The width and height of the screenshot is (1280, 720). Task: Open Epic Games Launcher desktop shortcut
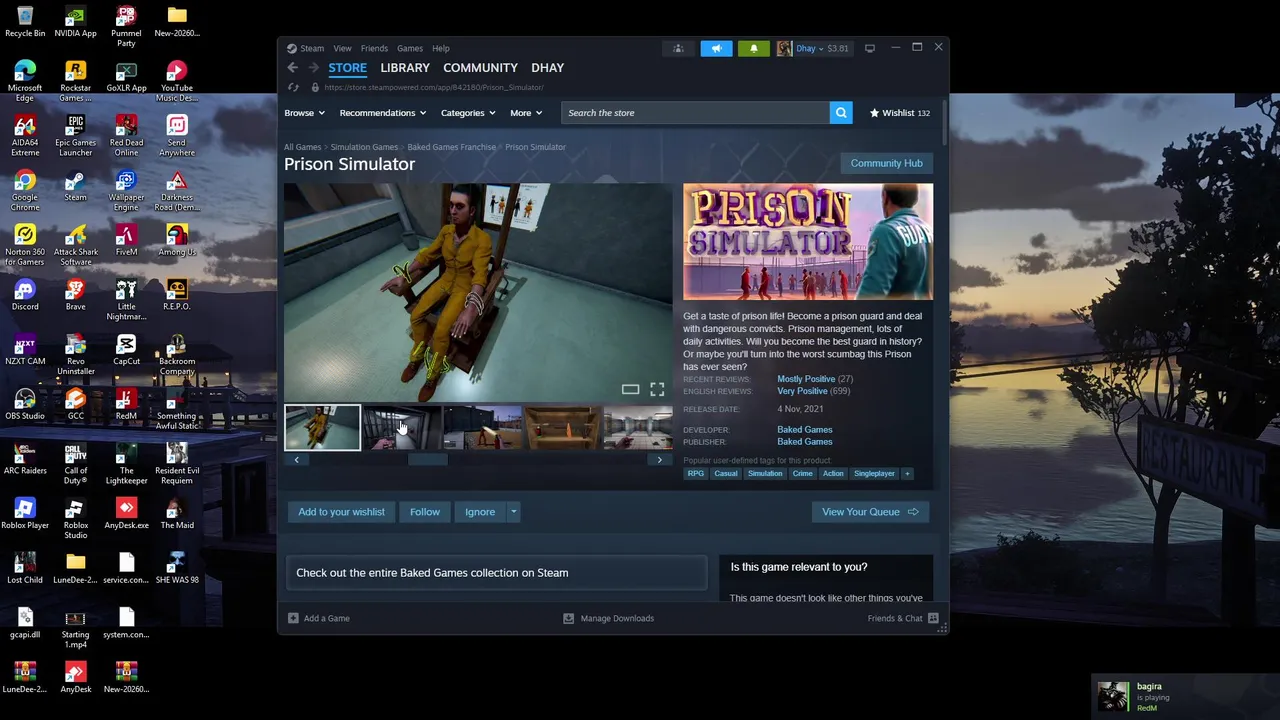point(76,136)
